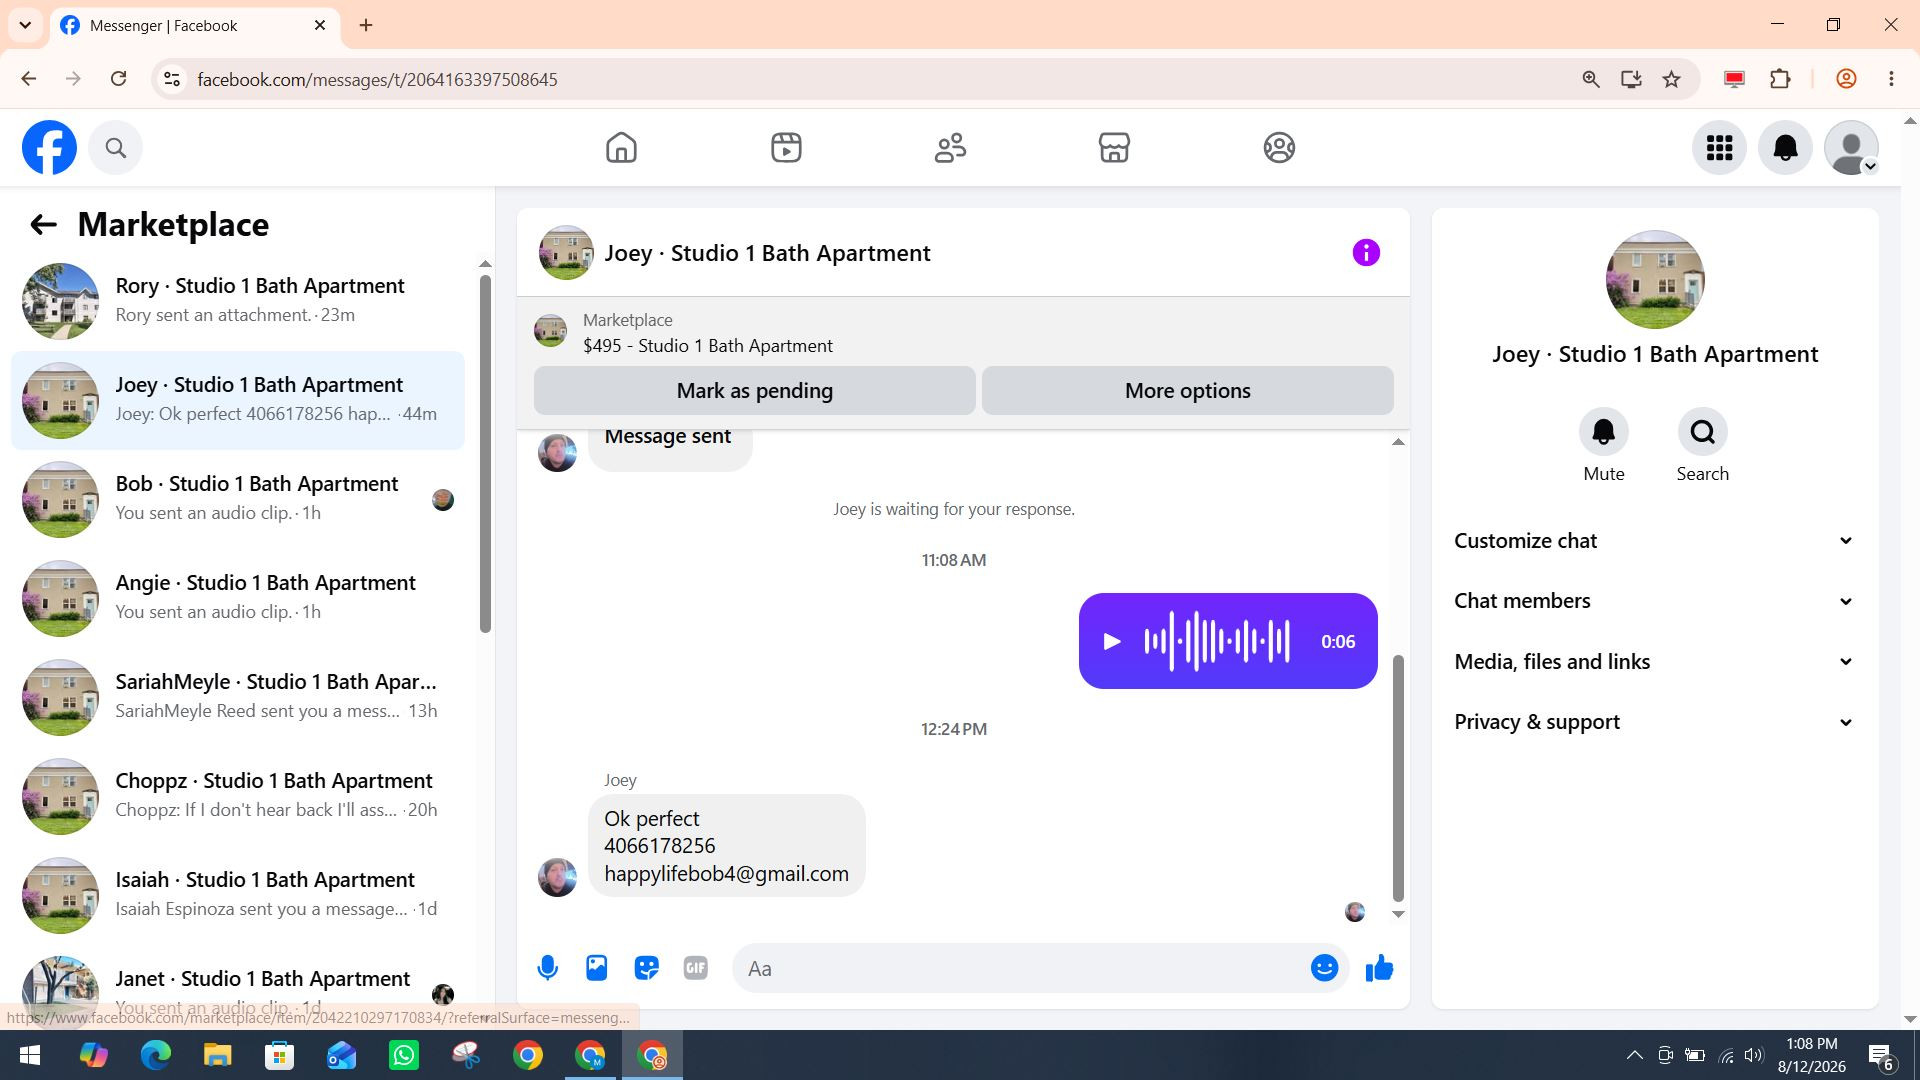Image resolution: width=1920 pixels, height=1080 pixels.
Task: Open the Facebook menu grid icon
Action: pyautogui.click(x=1719, y=148)
